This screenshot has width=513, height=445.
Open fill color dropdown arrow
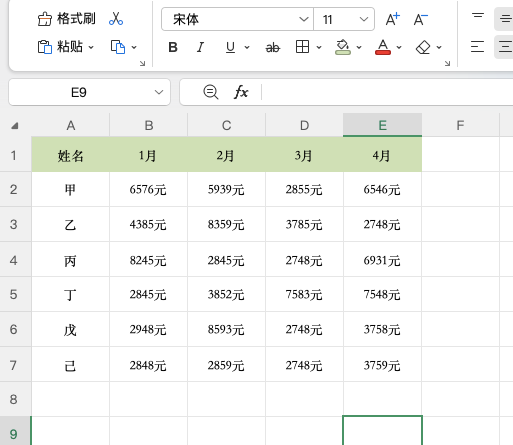coord(359,47)
